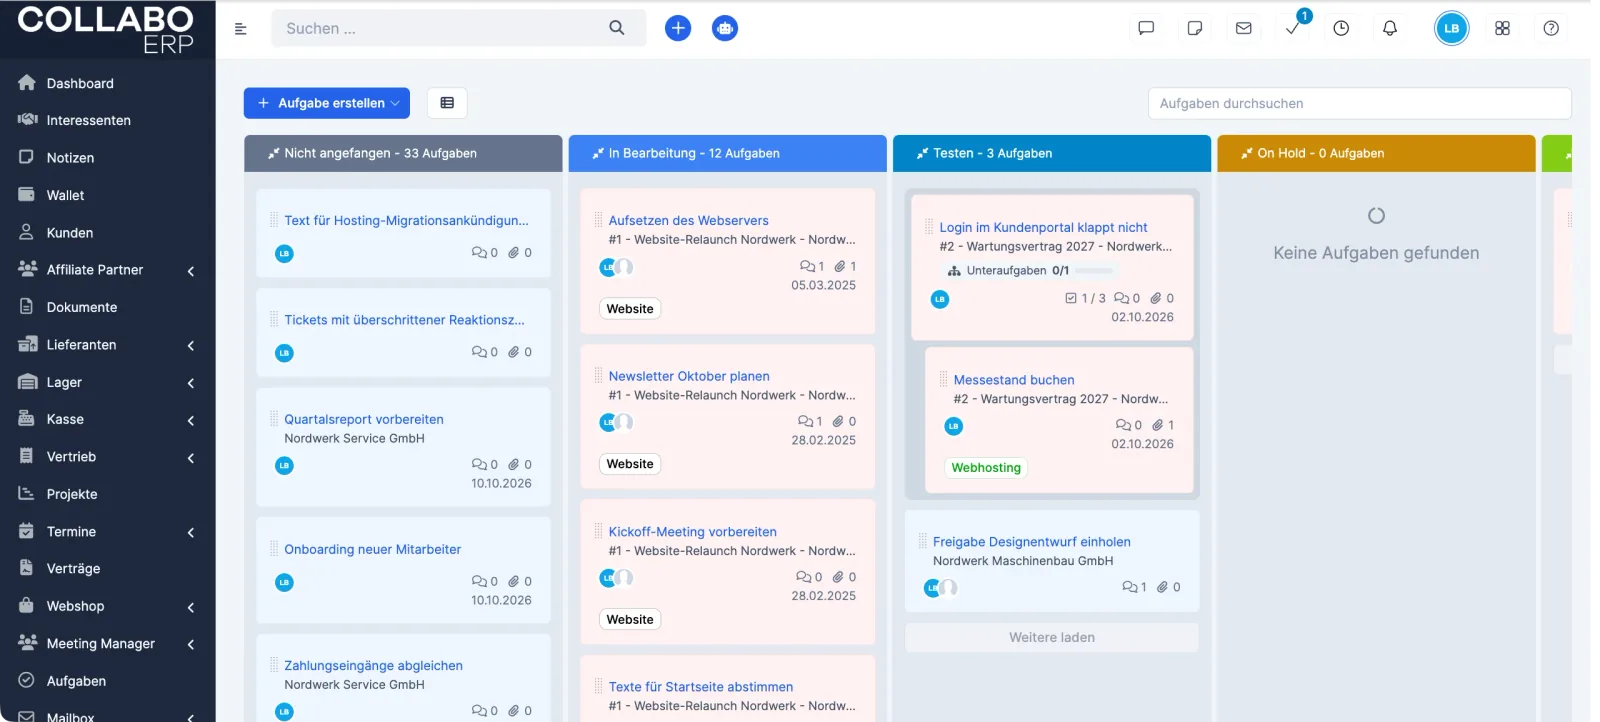Screen dimensions: 1600x722
Task: Open the clock time-tracking icon
Action: pos(1341,28)
